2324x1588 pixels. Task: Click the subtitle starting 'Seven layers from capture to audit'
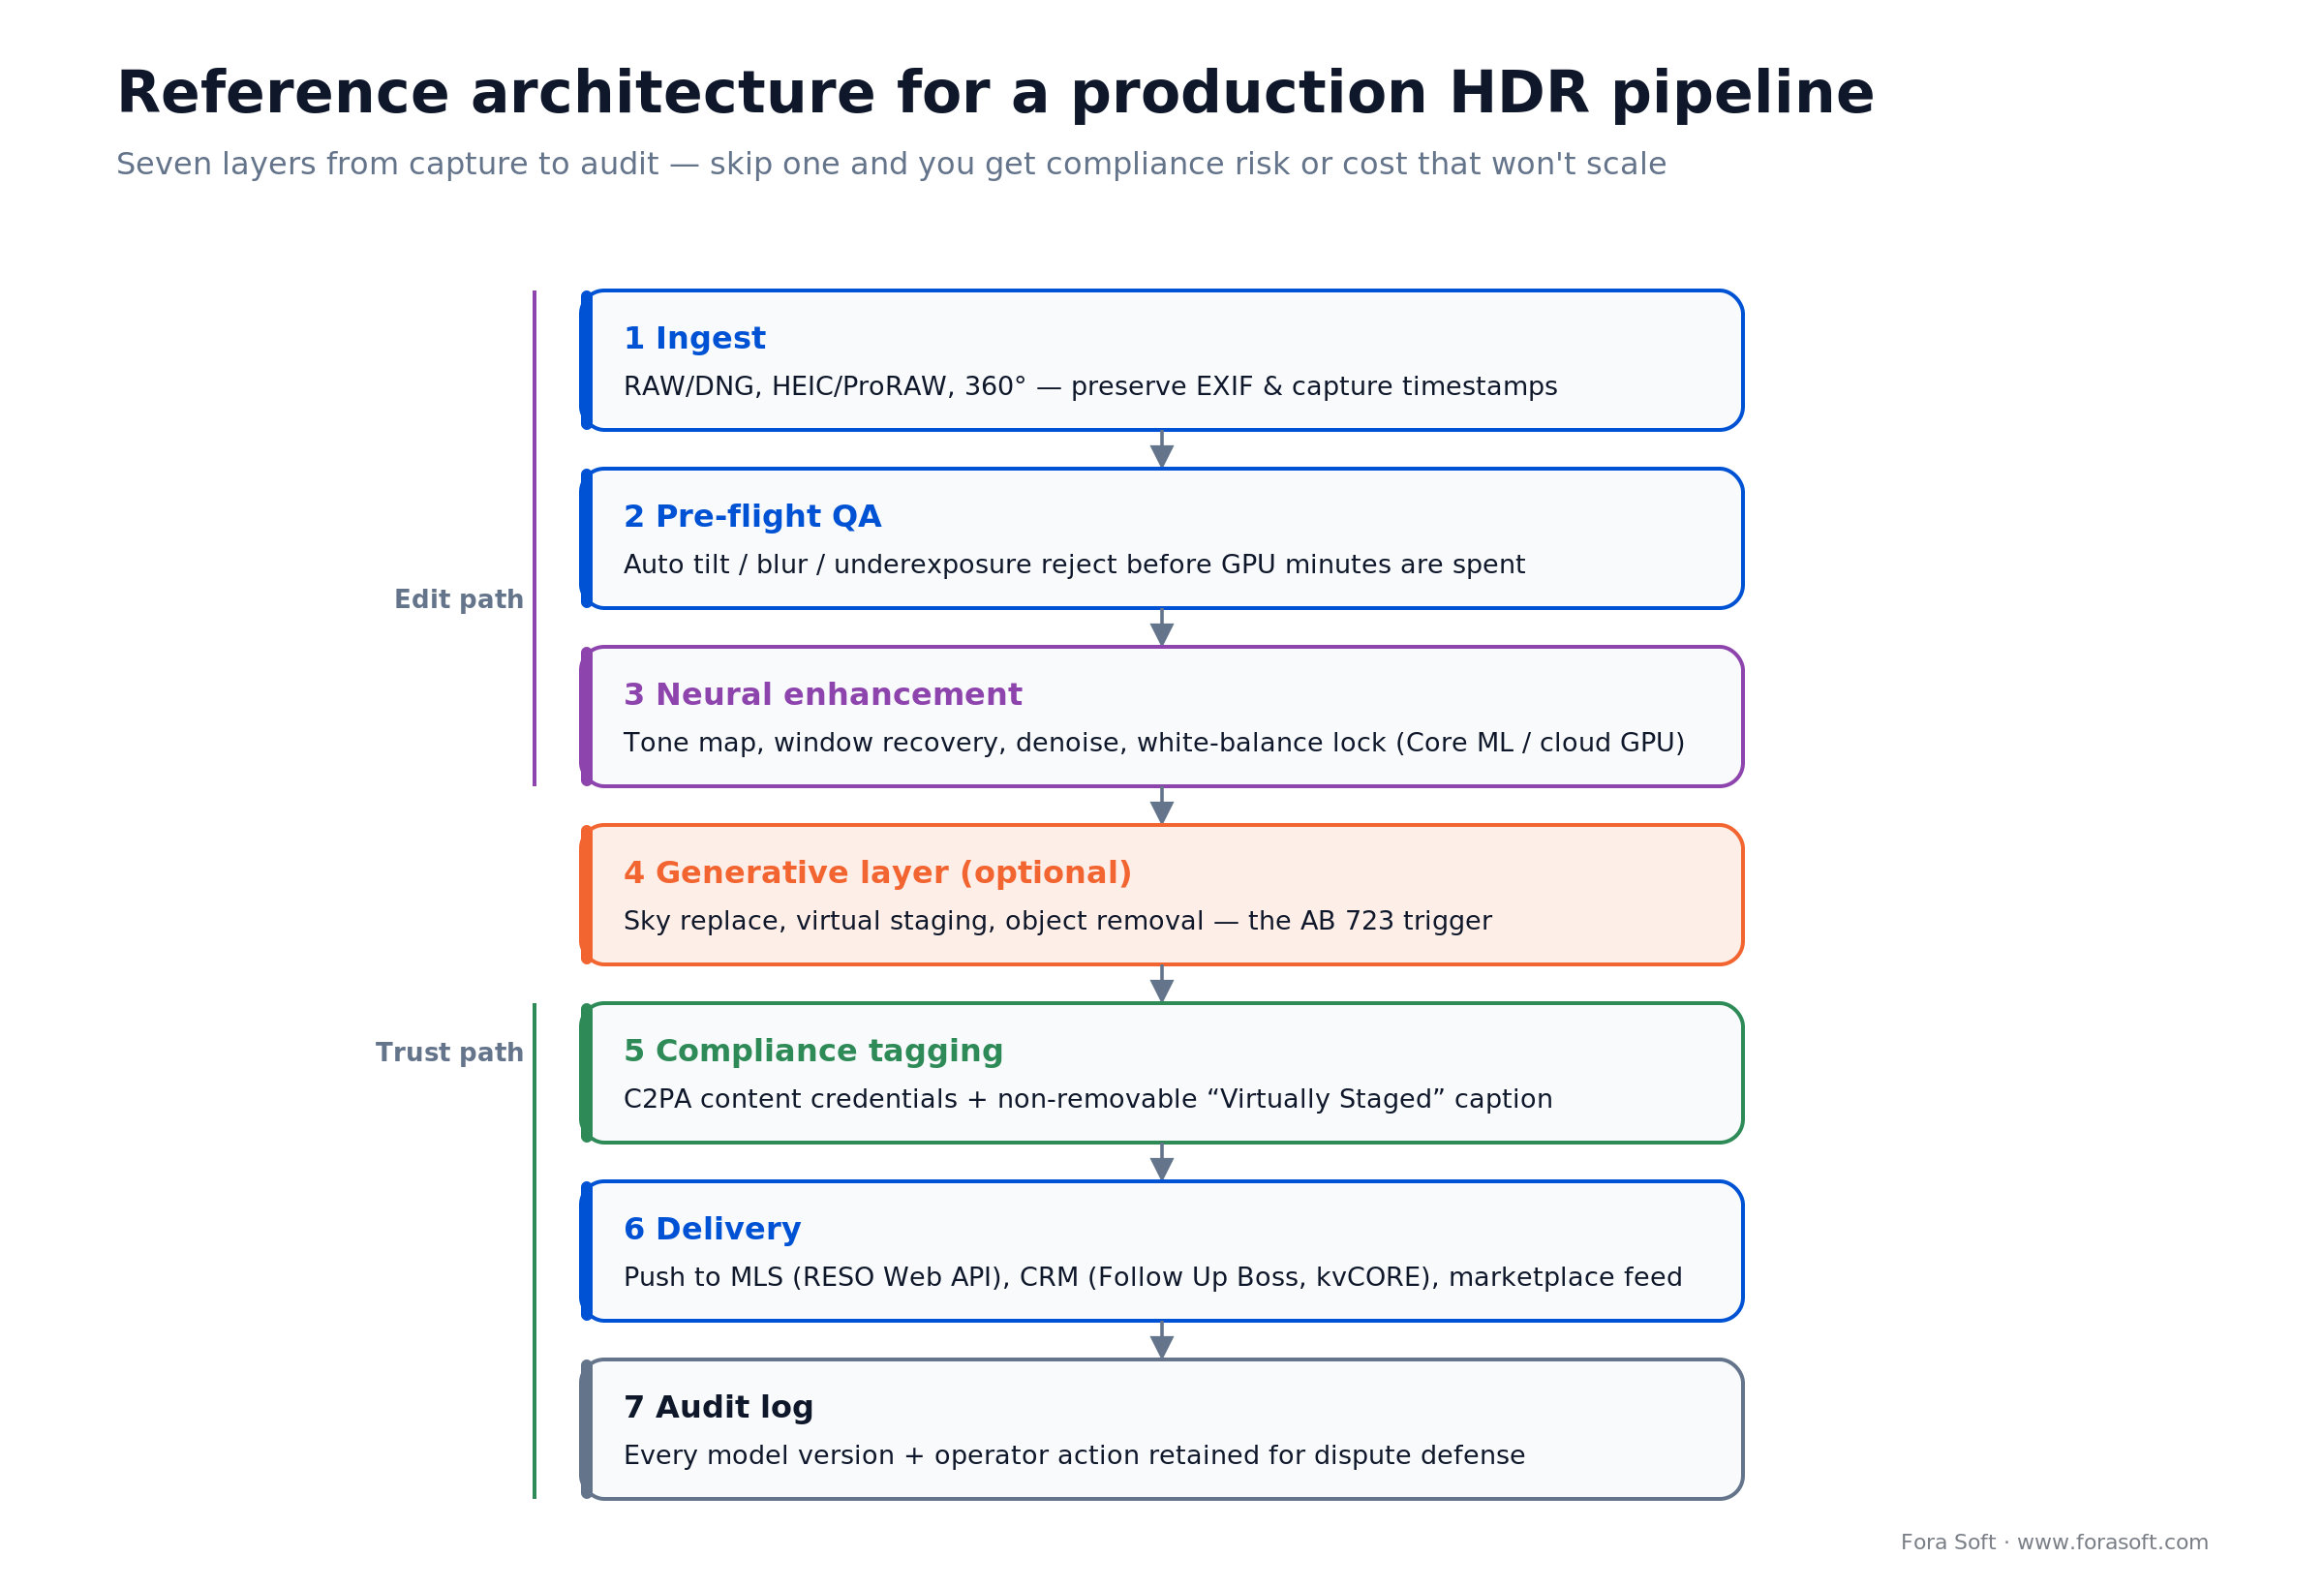pyautogui.click(x=891, y=164)
